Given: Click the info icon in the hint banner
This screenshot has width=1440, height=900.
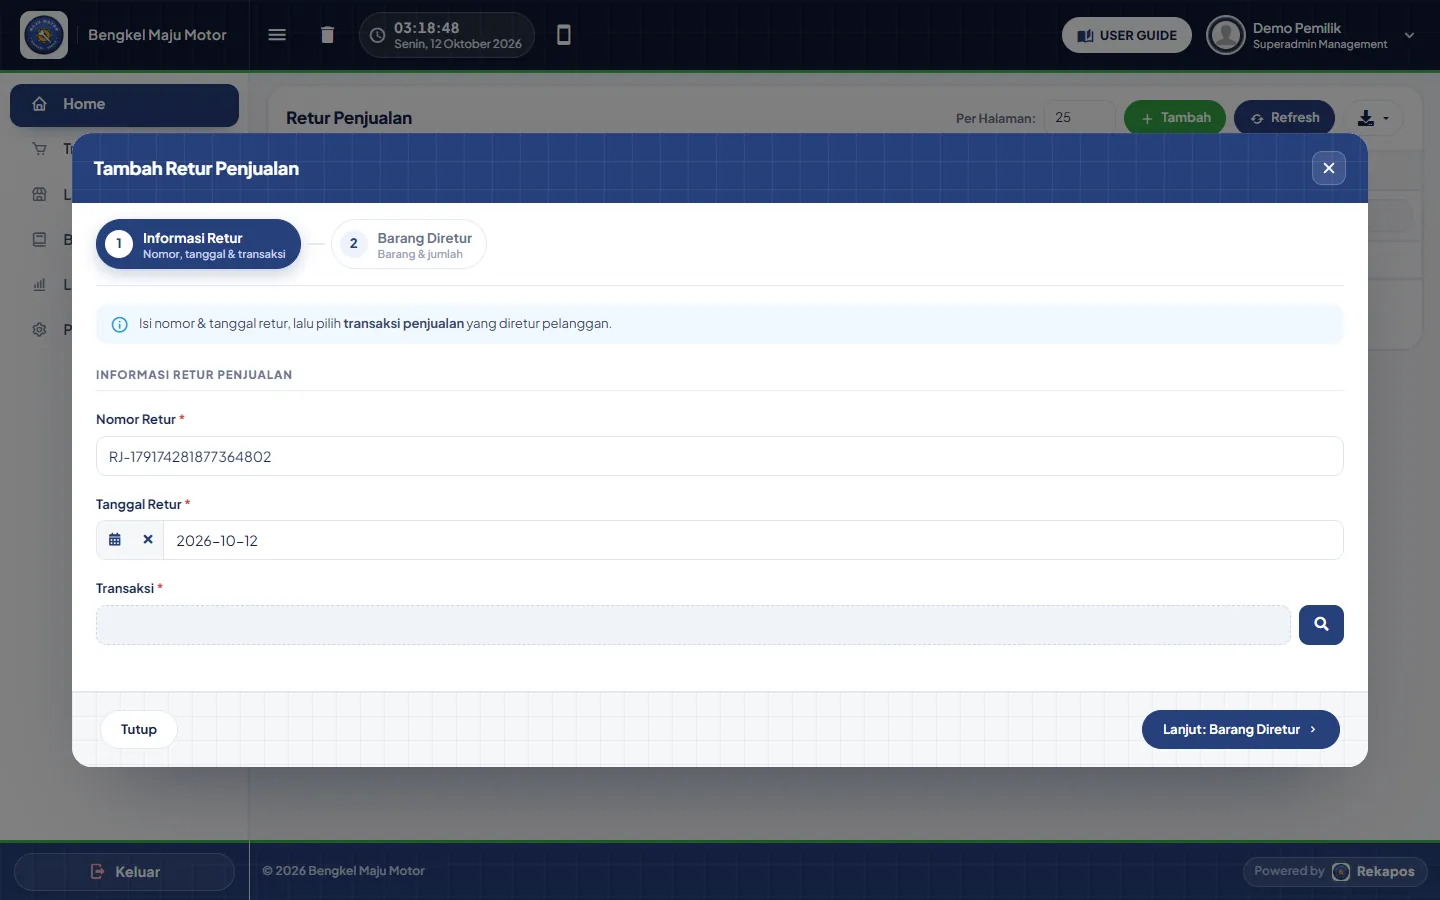Looking at the screenshot, I should click(x=119, y=324).
